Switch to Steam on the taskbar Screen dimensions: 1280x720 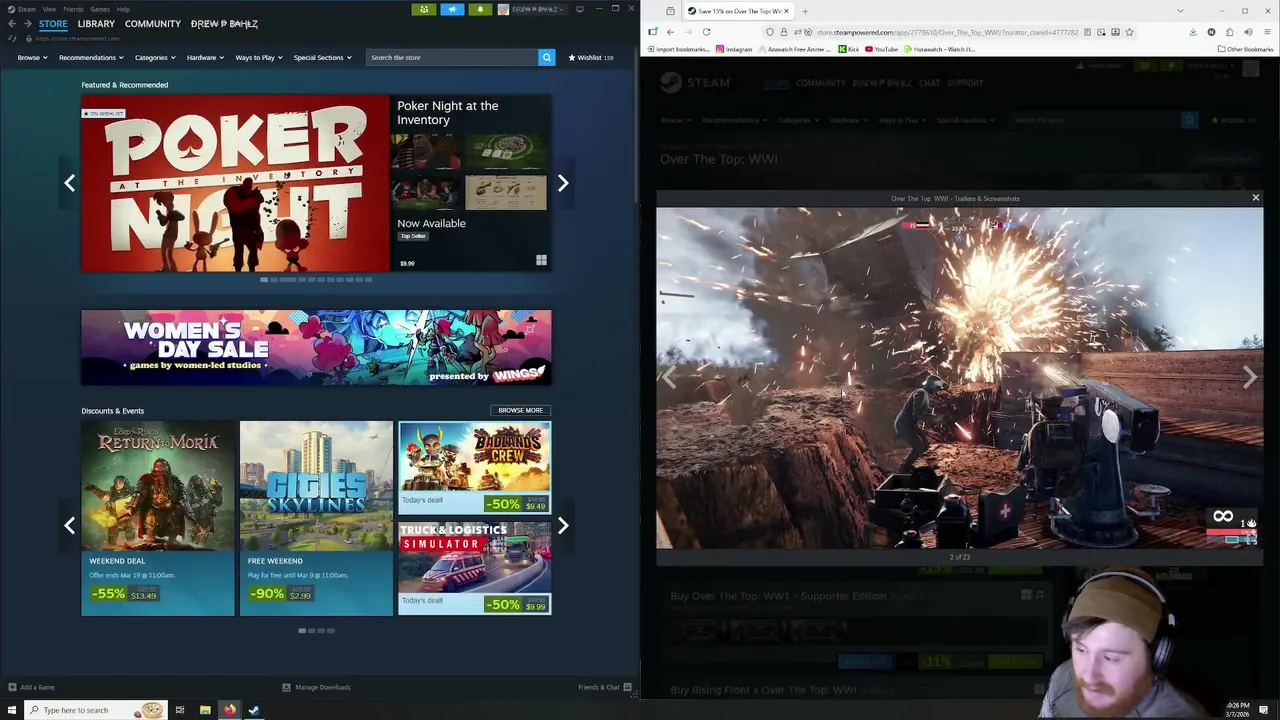[x=254, y=710]
